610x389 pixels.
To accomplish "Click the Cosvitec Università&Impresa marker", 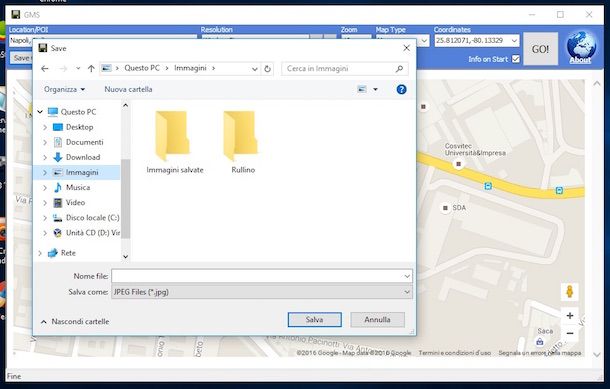I will [x=458, y=164].
